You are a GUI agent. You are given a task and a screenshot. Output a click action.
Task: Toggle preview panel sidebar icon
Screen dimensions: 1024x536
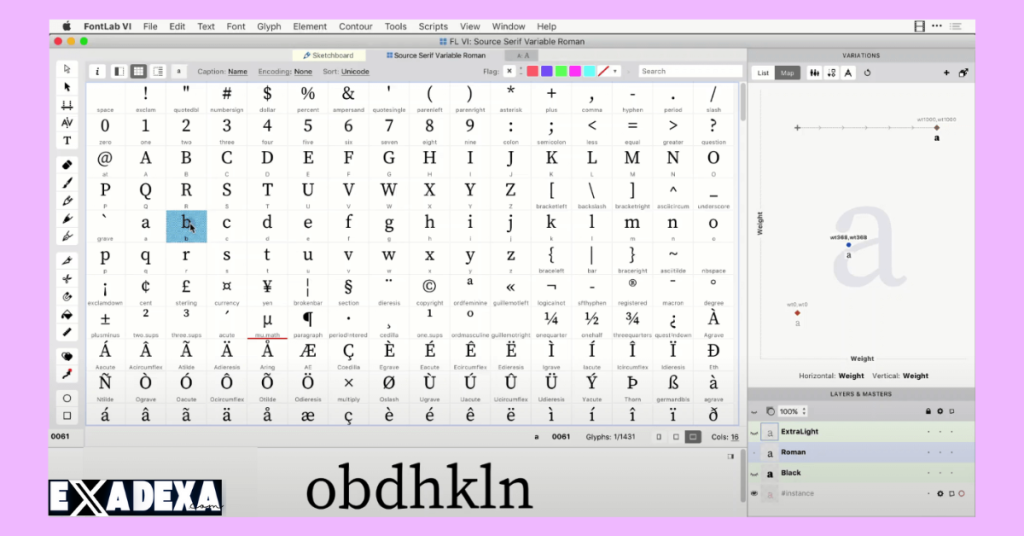[x=731, y=456]
